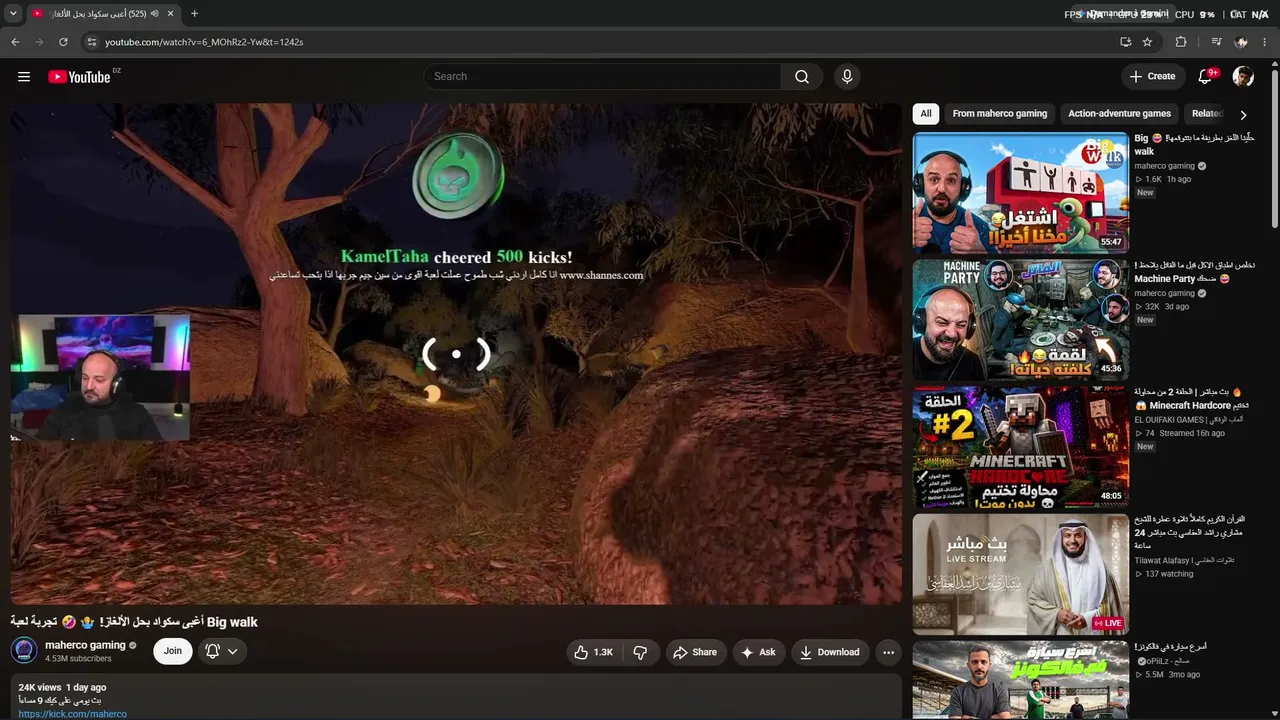Click the 4.53M subscribers text
The height and width of the screenshot is (720, 1280).
pyautogui.click(x=78, y=659)
